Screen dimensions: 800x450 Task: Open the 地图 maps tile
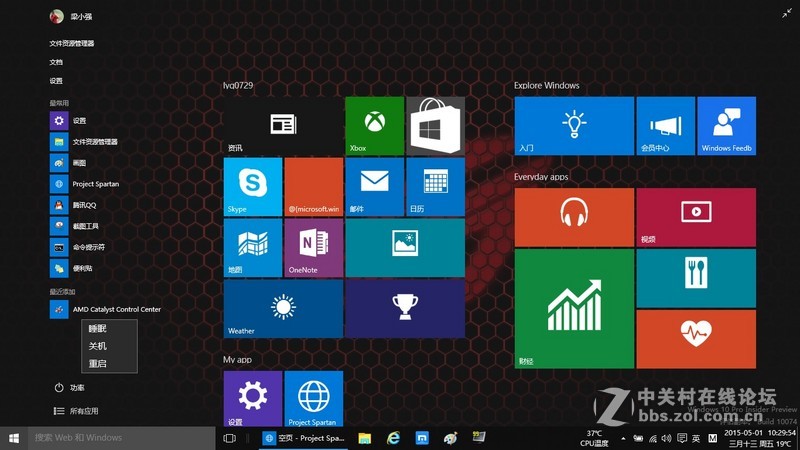(x=253, y=248)
